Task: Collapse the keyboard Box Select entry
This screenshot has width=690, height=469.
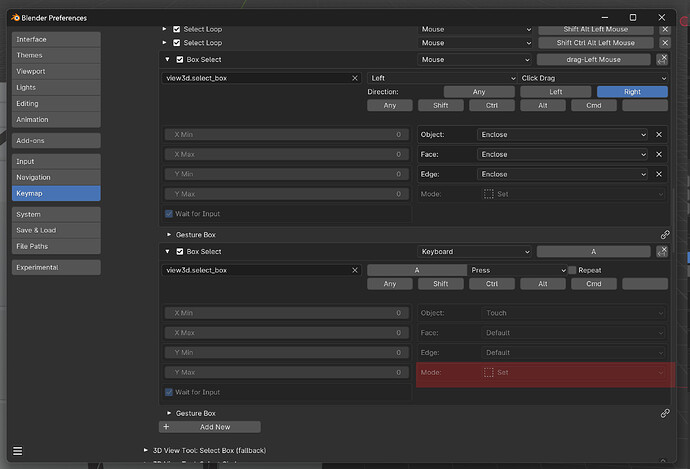Action: tap(167, 252)
